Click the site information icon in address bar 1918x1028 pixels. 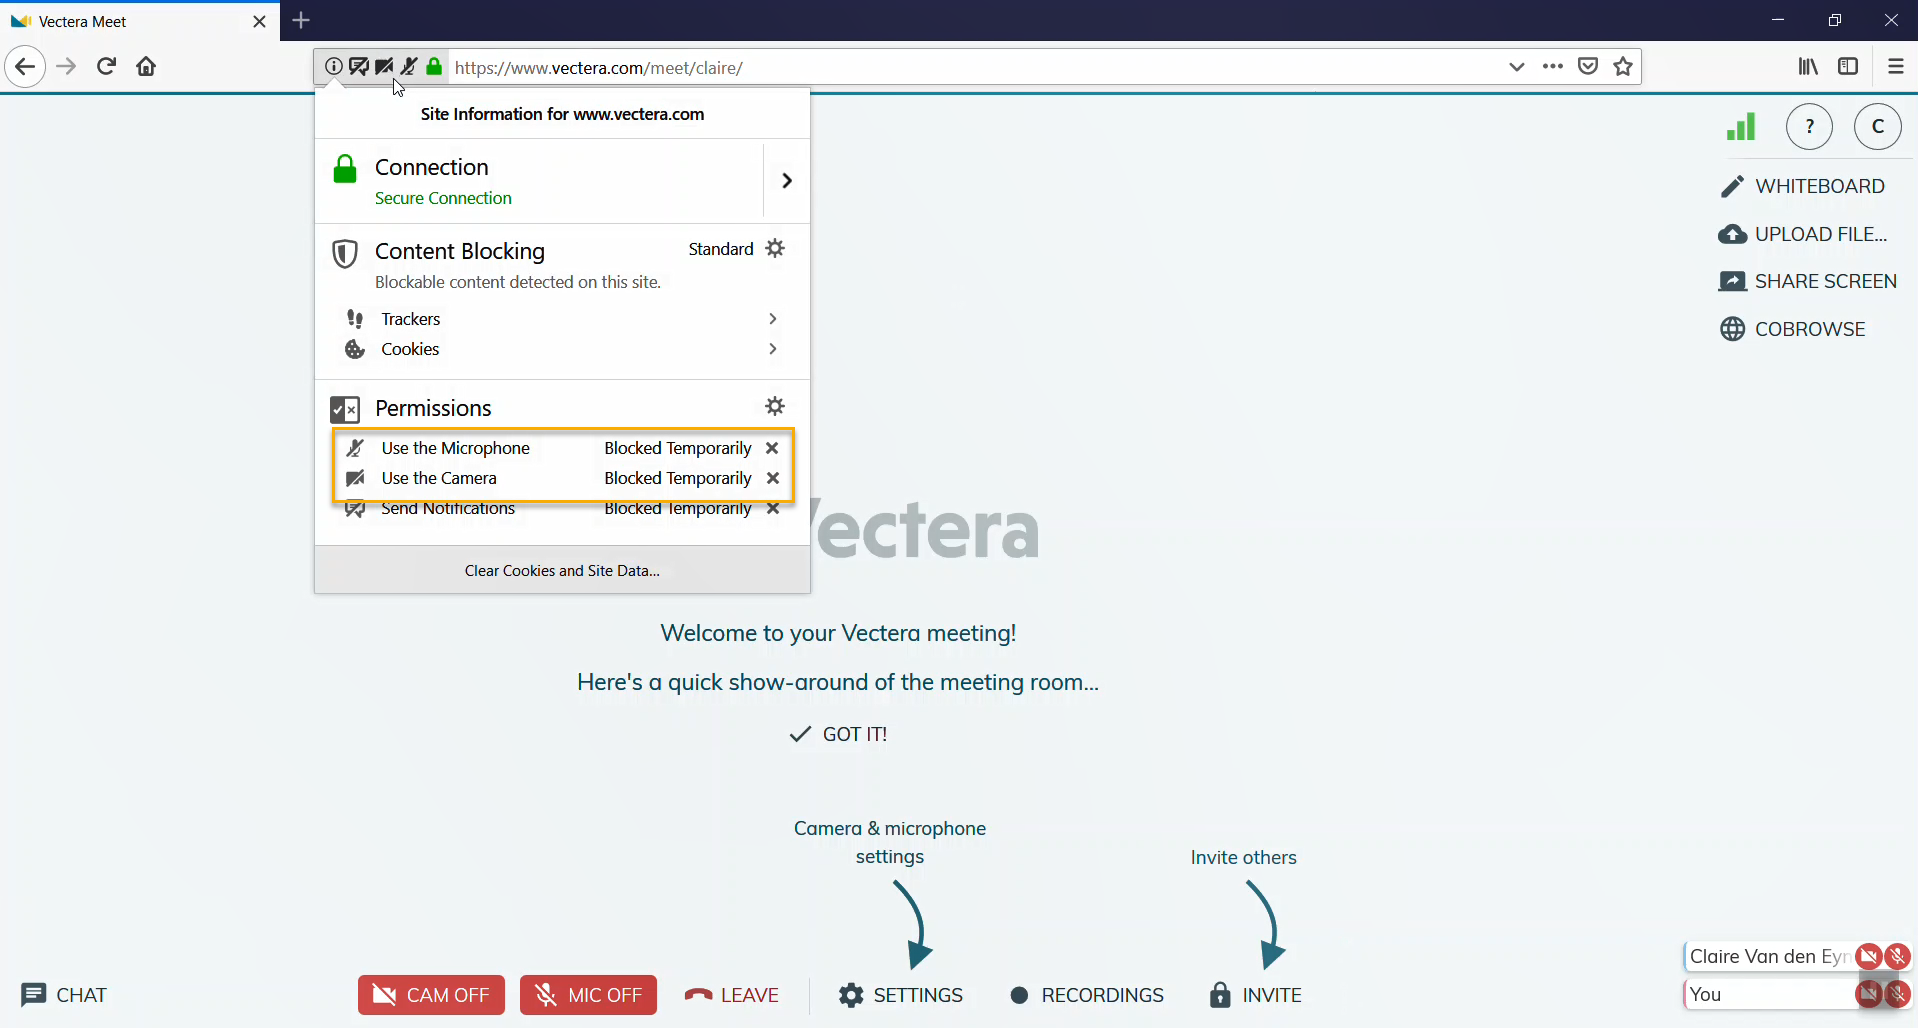click(333, 67)
